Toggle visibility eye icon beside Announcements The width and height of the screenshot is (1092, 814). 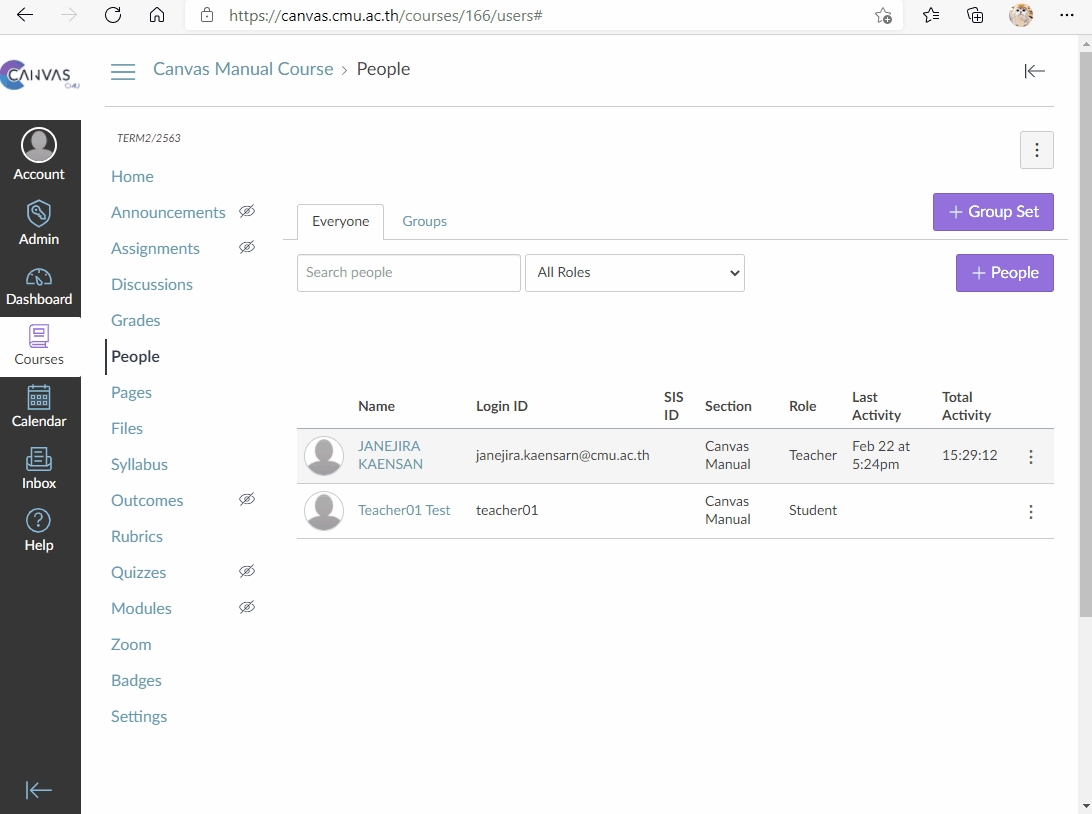pos(246,212)
